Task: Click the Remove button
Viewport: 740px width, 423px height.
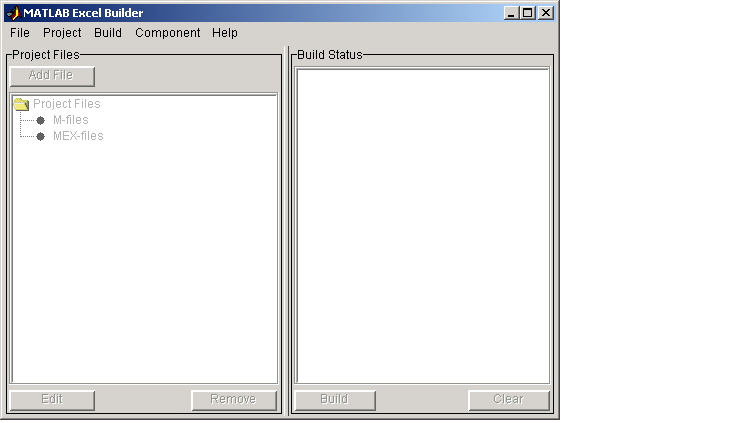Action: 234,400
